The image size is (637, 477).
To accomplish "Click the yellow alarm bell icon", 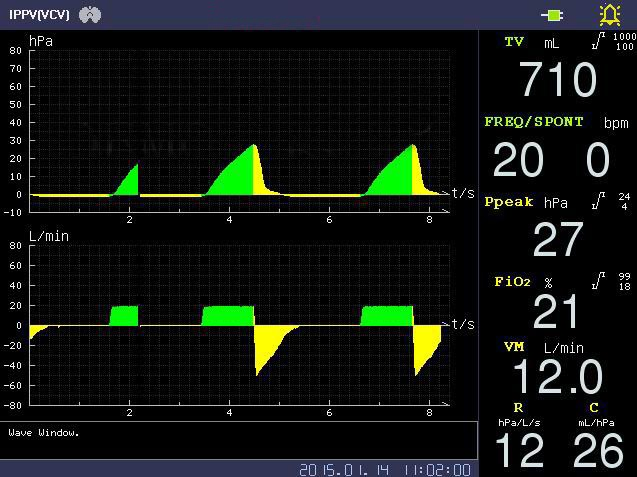I will pyautogui.click(x=609, y=15).
